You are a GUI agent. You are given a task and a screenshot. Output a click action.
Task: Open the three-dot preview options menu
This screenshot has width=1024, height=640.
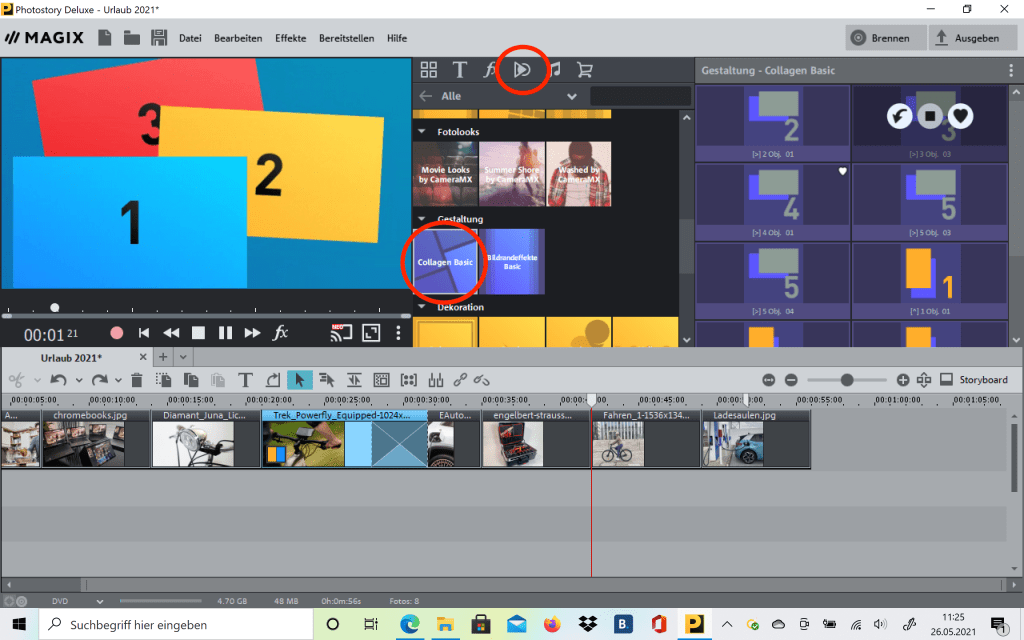tap(398, 333)
